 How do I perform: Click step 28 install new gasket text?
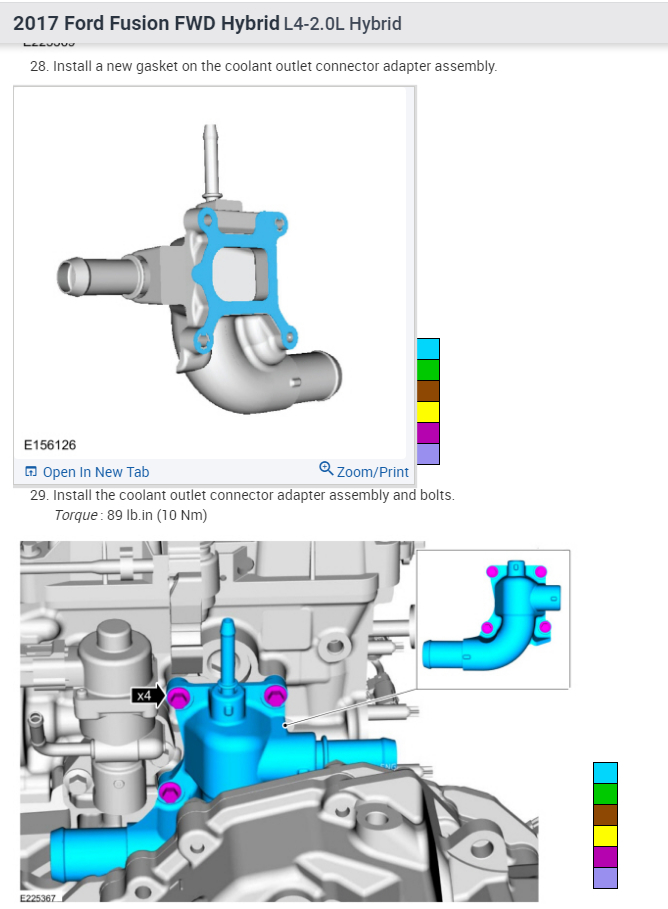point(263,66)
